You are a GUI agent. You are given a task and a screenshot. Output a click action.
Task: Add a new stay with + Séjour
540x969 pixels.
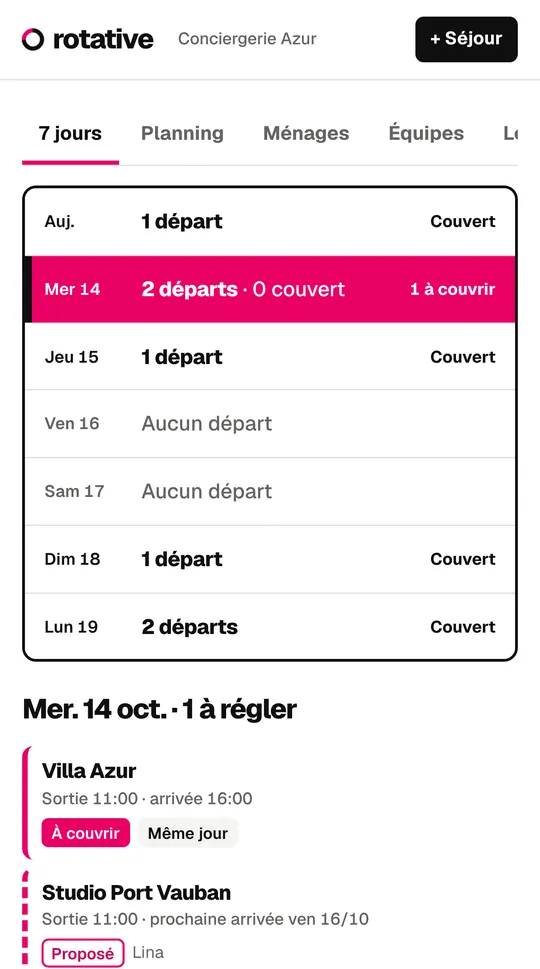(466, 39)
